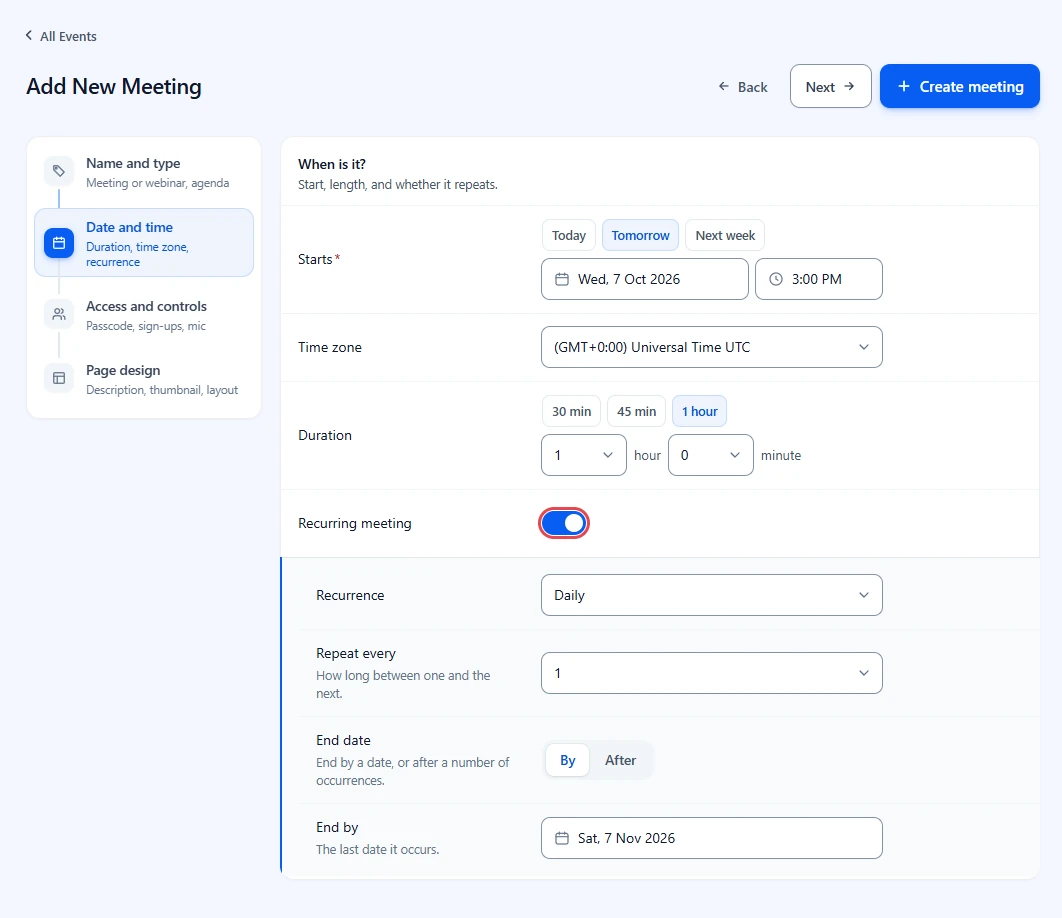
Task: Choose the Tomorrow quick start option
Action: [x=640, y=235]
